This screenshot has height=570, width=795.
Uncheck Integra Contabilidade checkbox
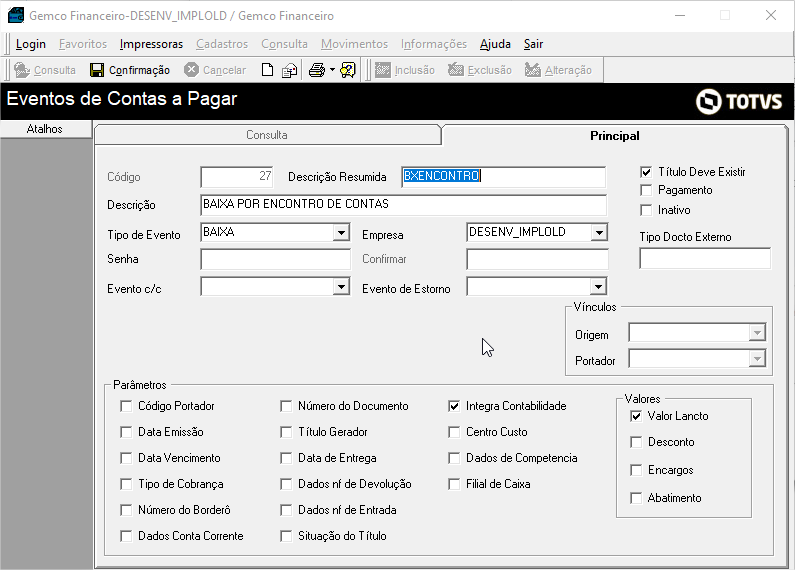point(454,406)
